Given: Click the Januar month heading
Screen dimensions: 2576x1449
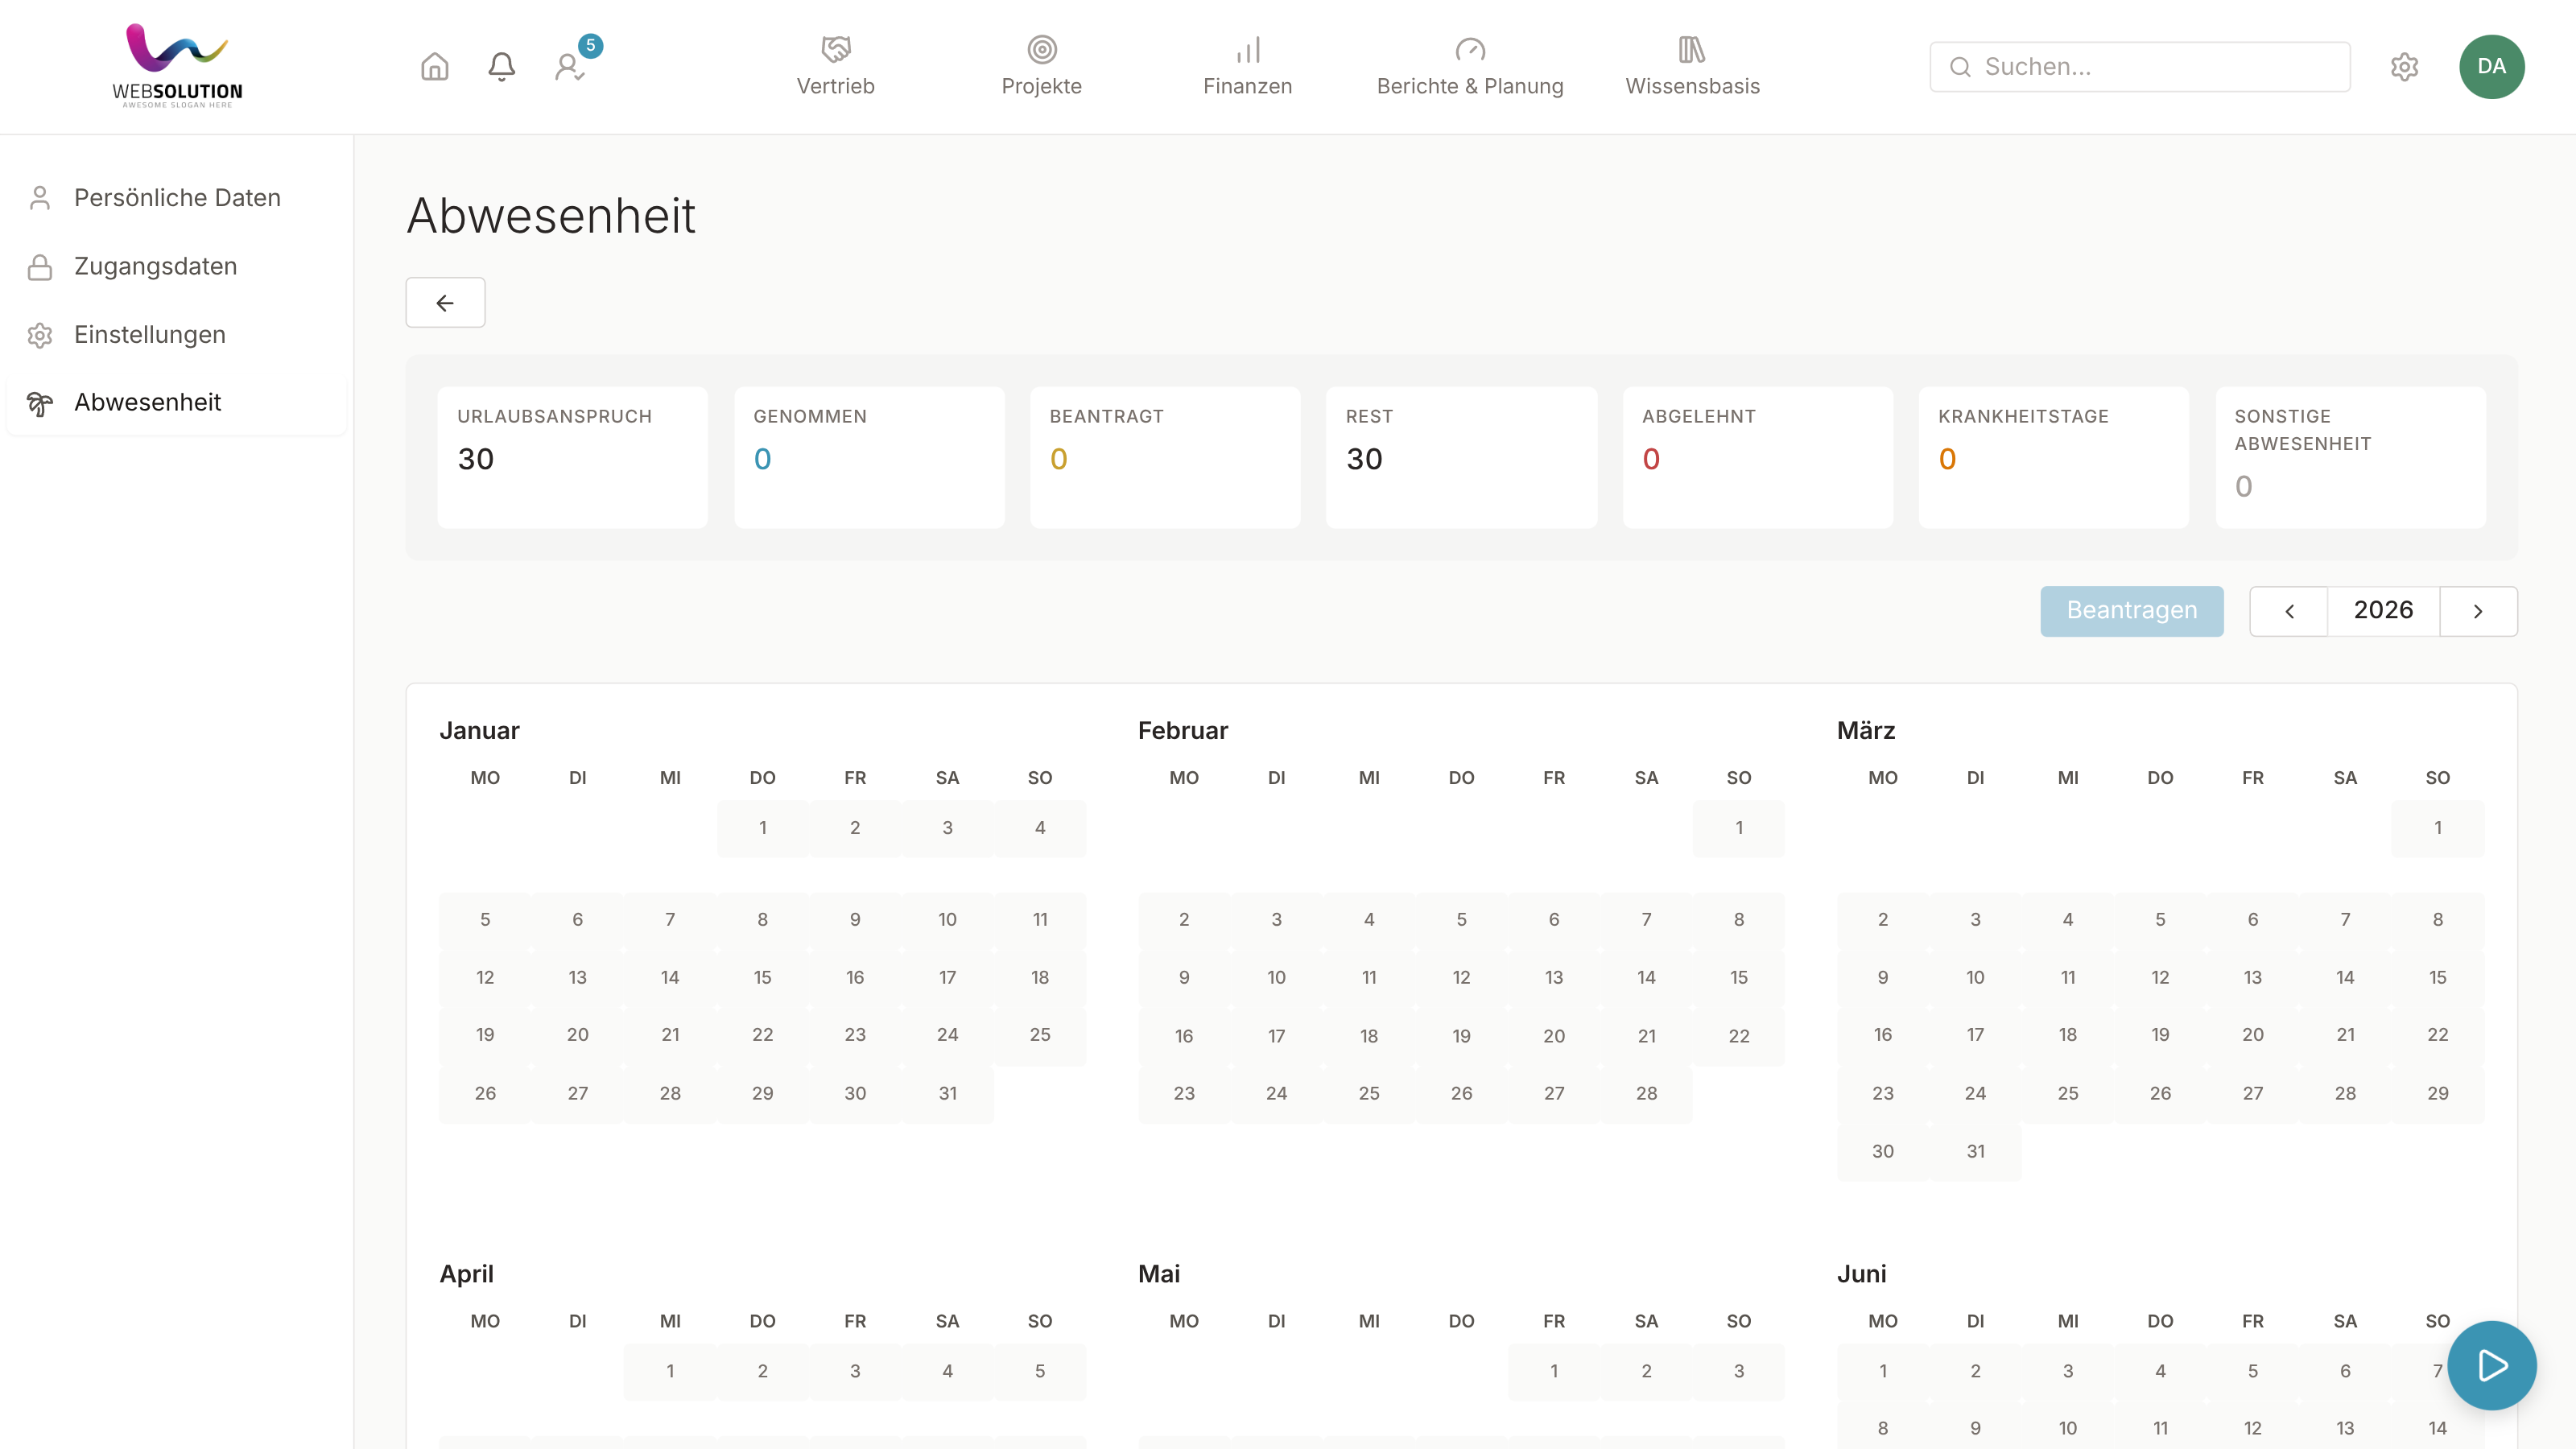Looking at the screenshot, I should (479, 731).
